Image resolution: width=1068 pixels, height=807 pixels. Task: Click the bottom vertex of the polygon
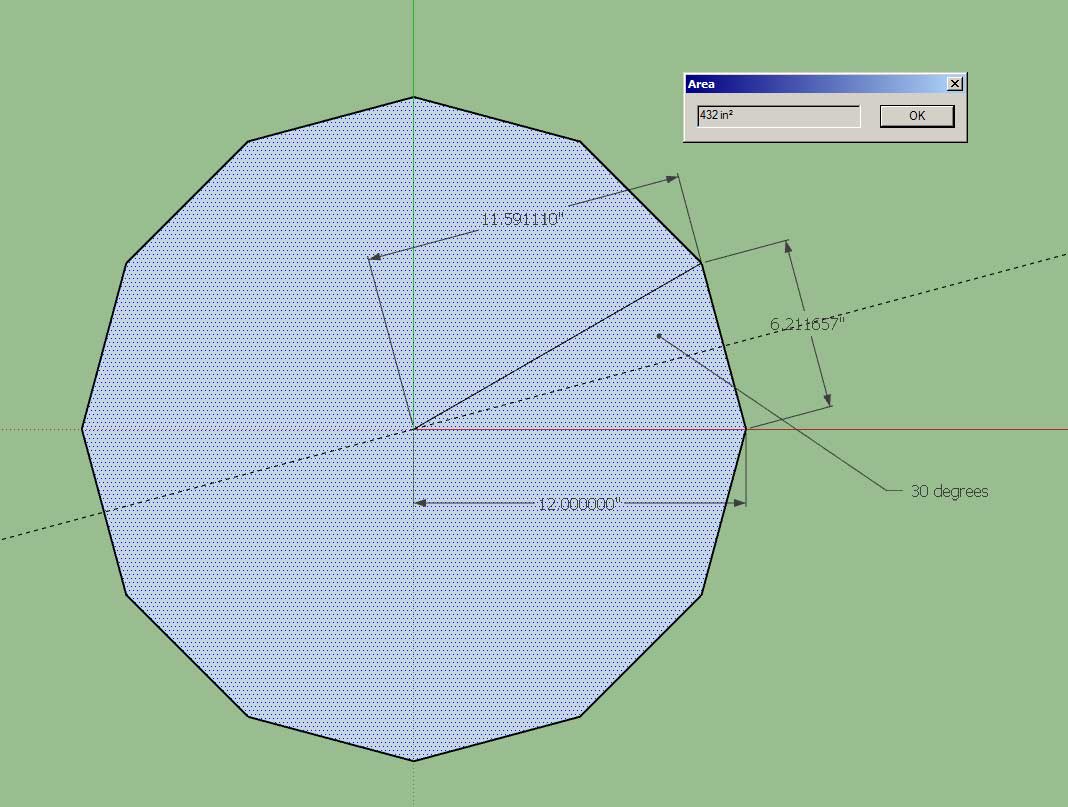(x=414, y=761)
